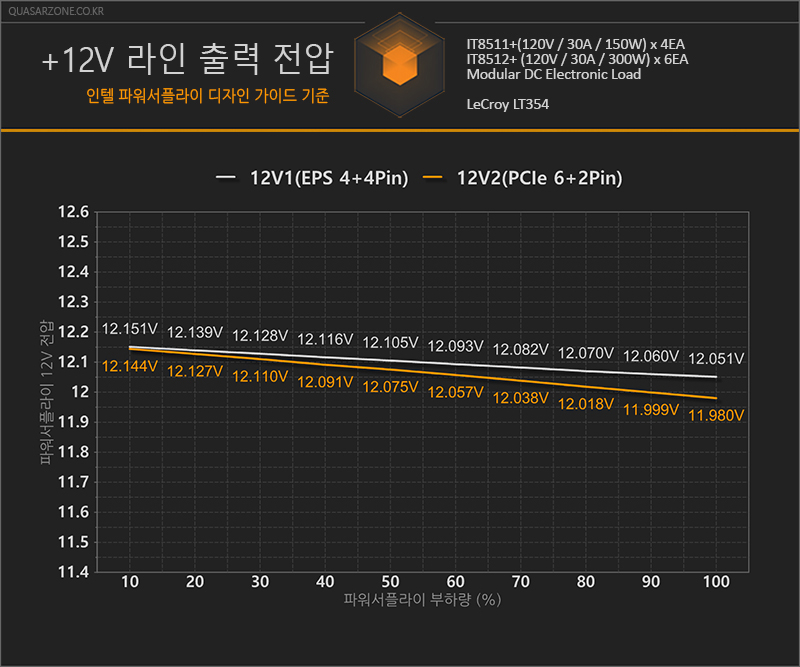Click the orange 12.075V data label

tap(390, 387)
